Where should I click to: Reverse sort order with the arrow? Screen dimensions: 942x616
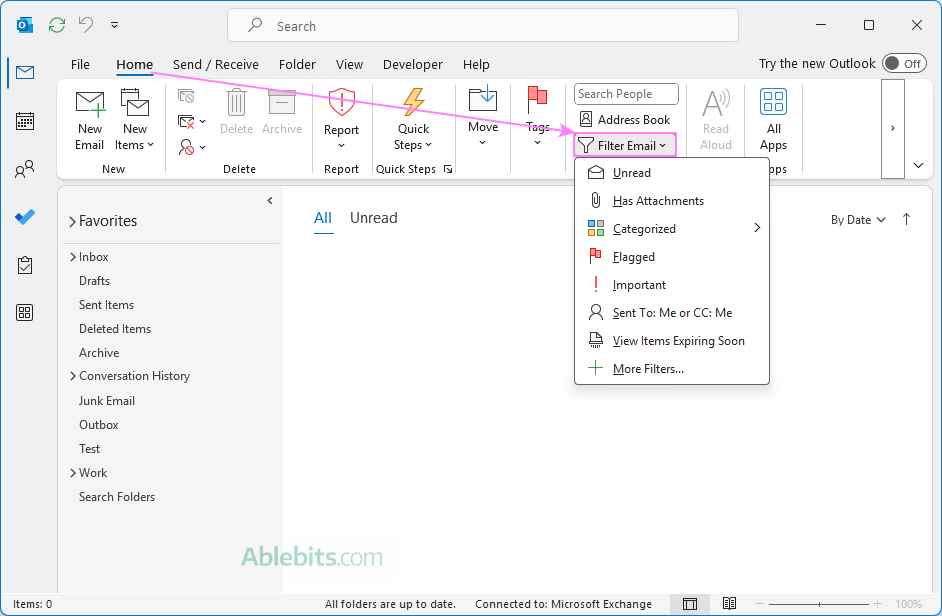906,220
